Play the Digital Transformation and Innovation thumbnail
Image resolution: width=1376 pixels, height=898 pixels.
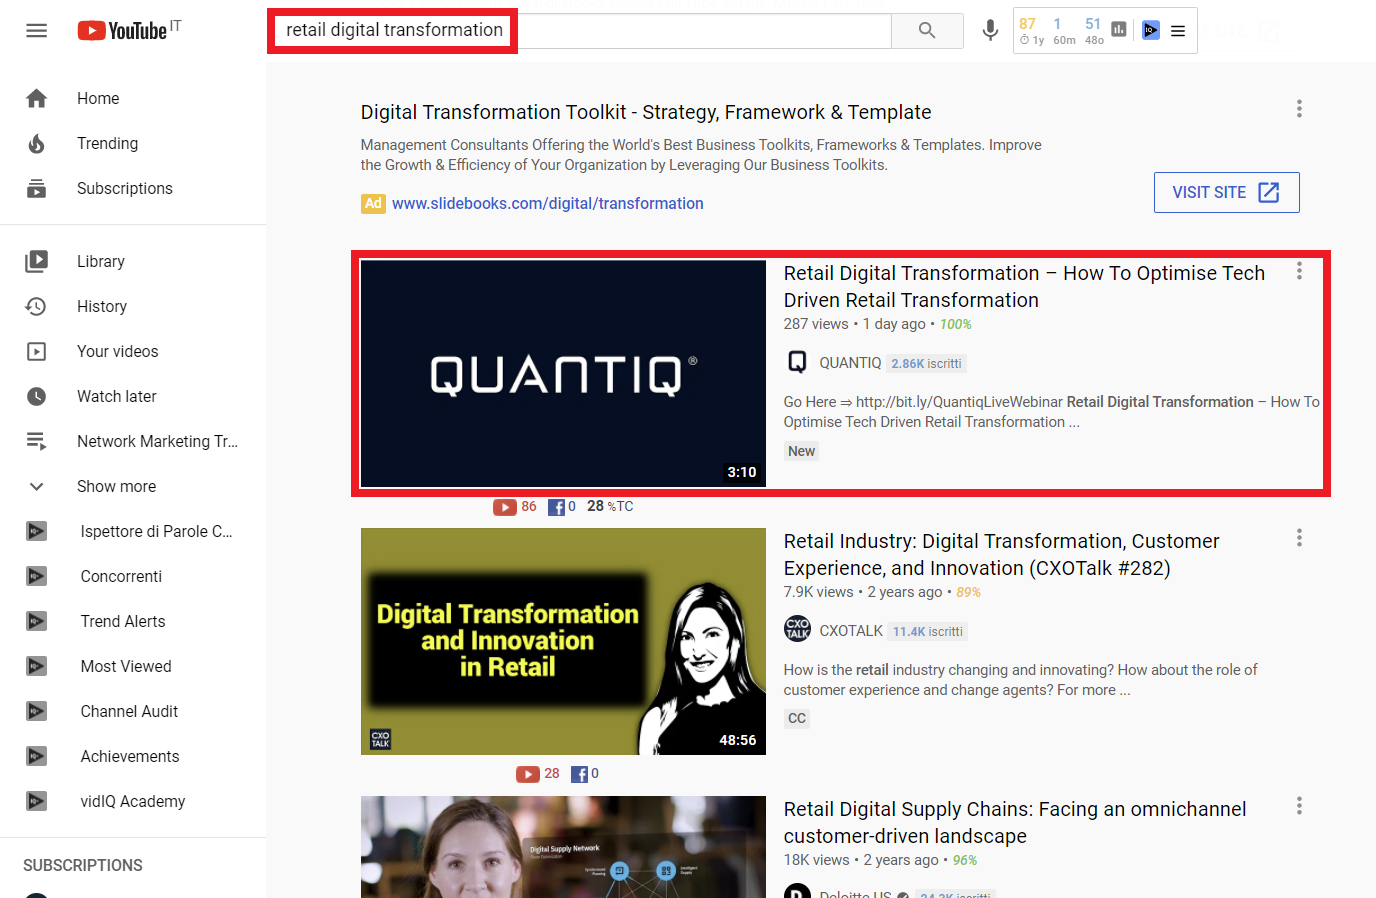pos(563,641)
